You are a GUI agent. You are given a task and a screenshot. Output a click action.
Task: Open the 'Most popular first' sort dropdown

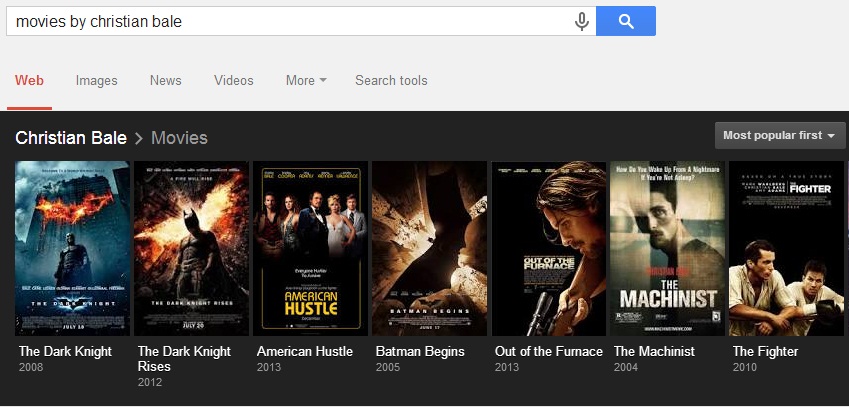click(x=780, y=135)
